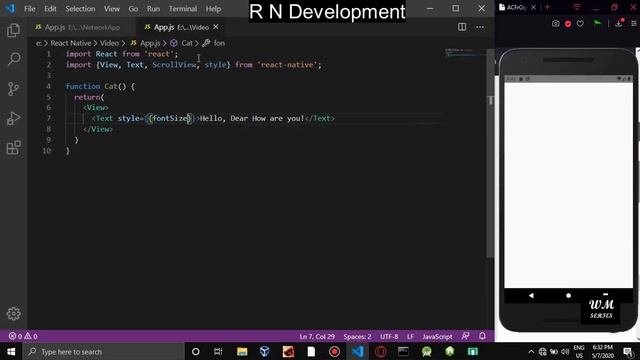This screenshot has width=640, height=360.
Task: Select the App.js Video editor tab
Action: coord(182,27)
